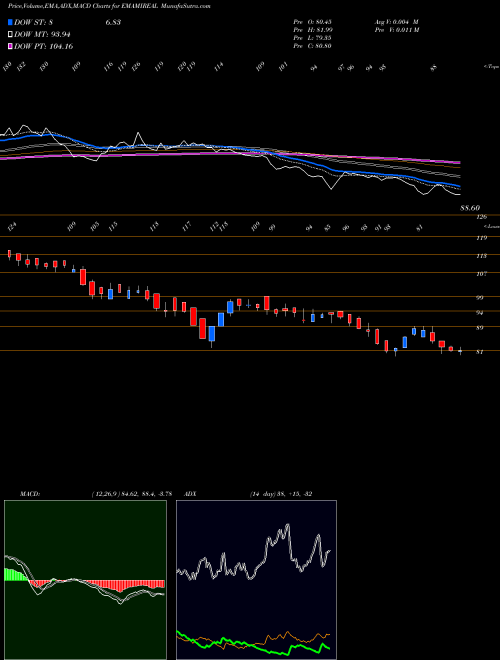Click the magenta DOW PT legend swatch

(10, 46)
